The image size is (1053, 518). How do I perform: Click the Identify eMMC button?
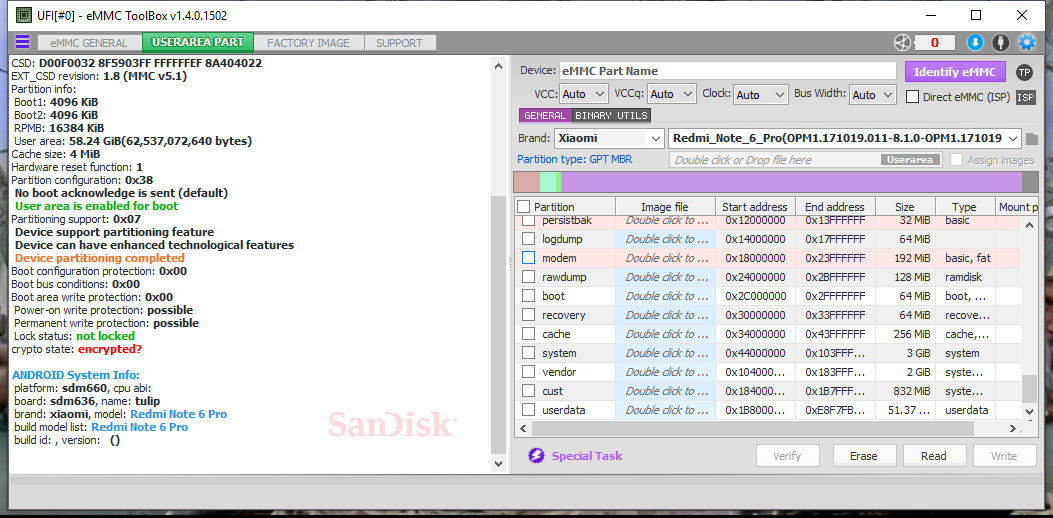click(955, 72)
